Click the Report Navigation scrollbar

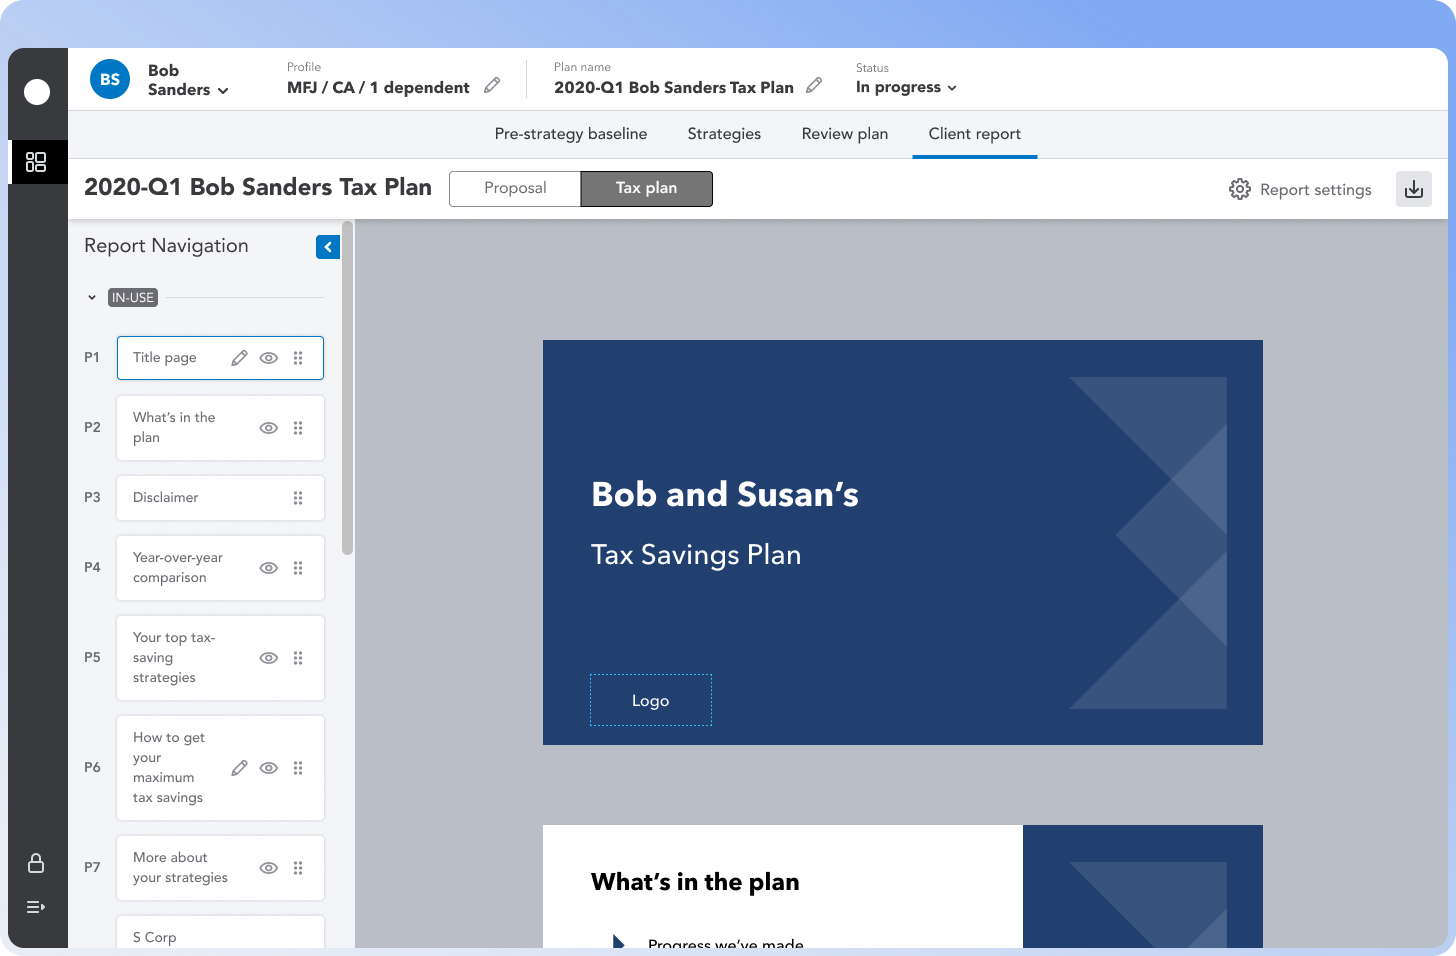[x=347, y=388]
